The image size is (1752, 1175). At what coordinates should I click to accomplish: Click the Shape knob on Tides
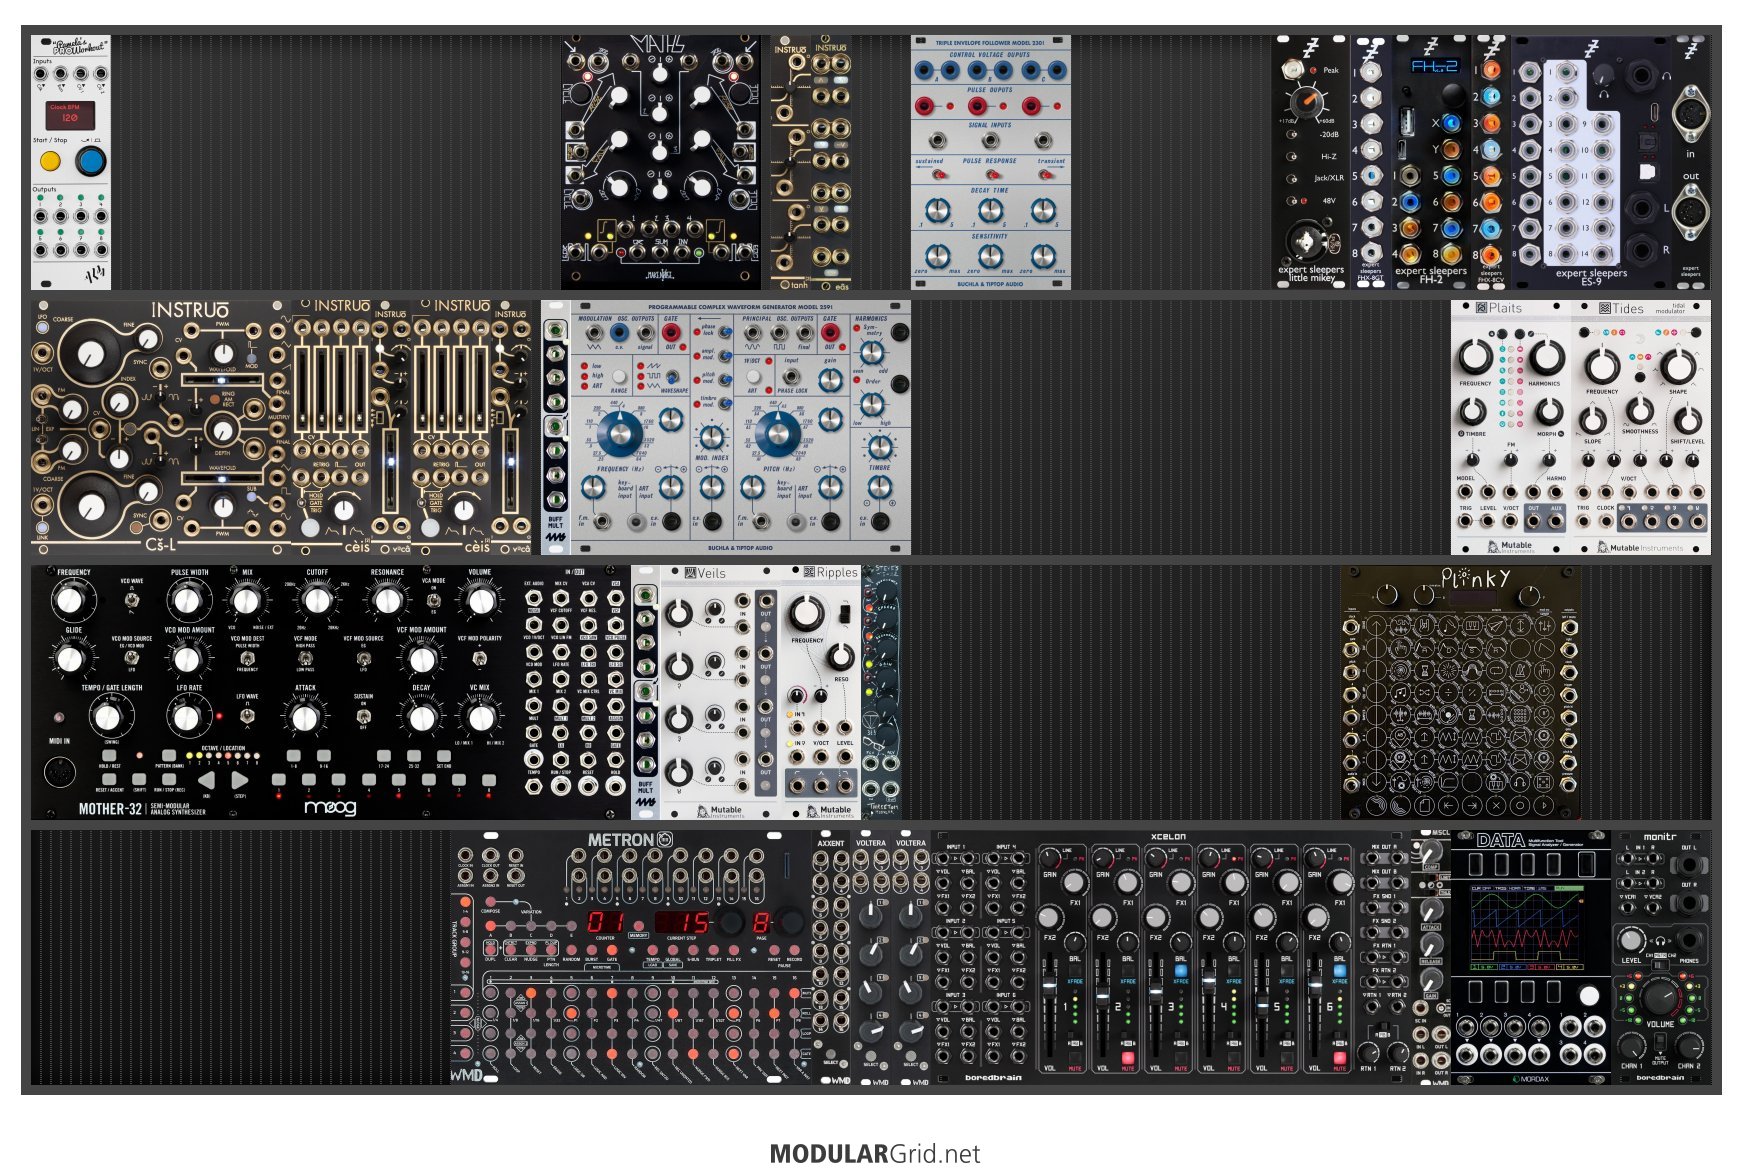pos(1678,366)
